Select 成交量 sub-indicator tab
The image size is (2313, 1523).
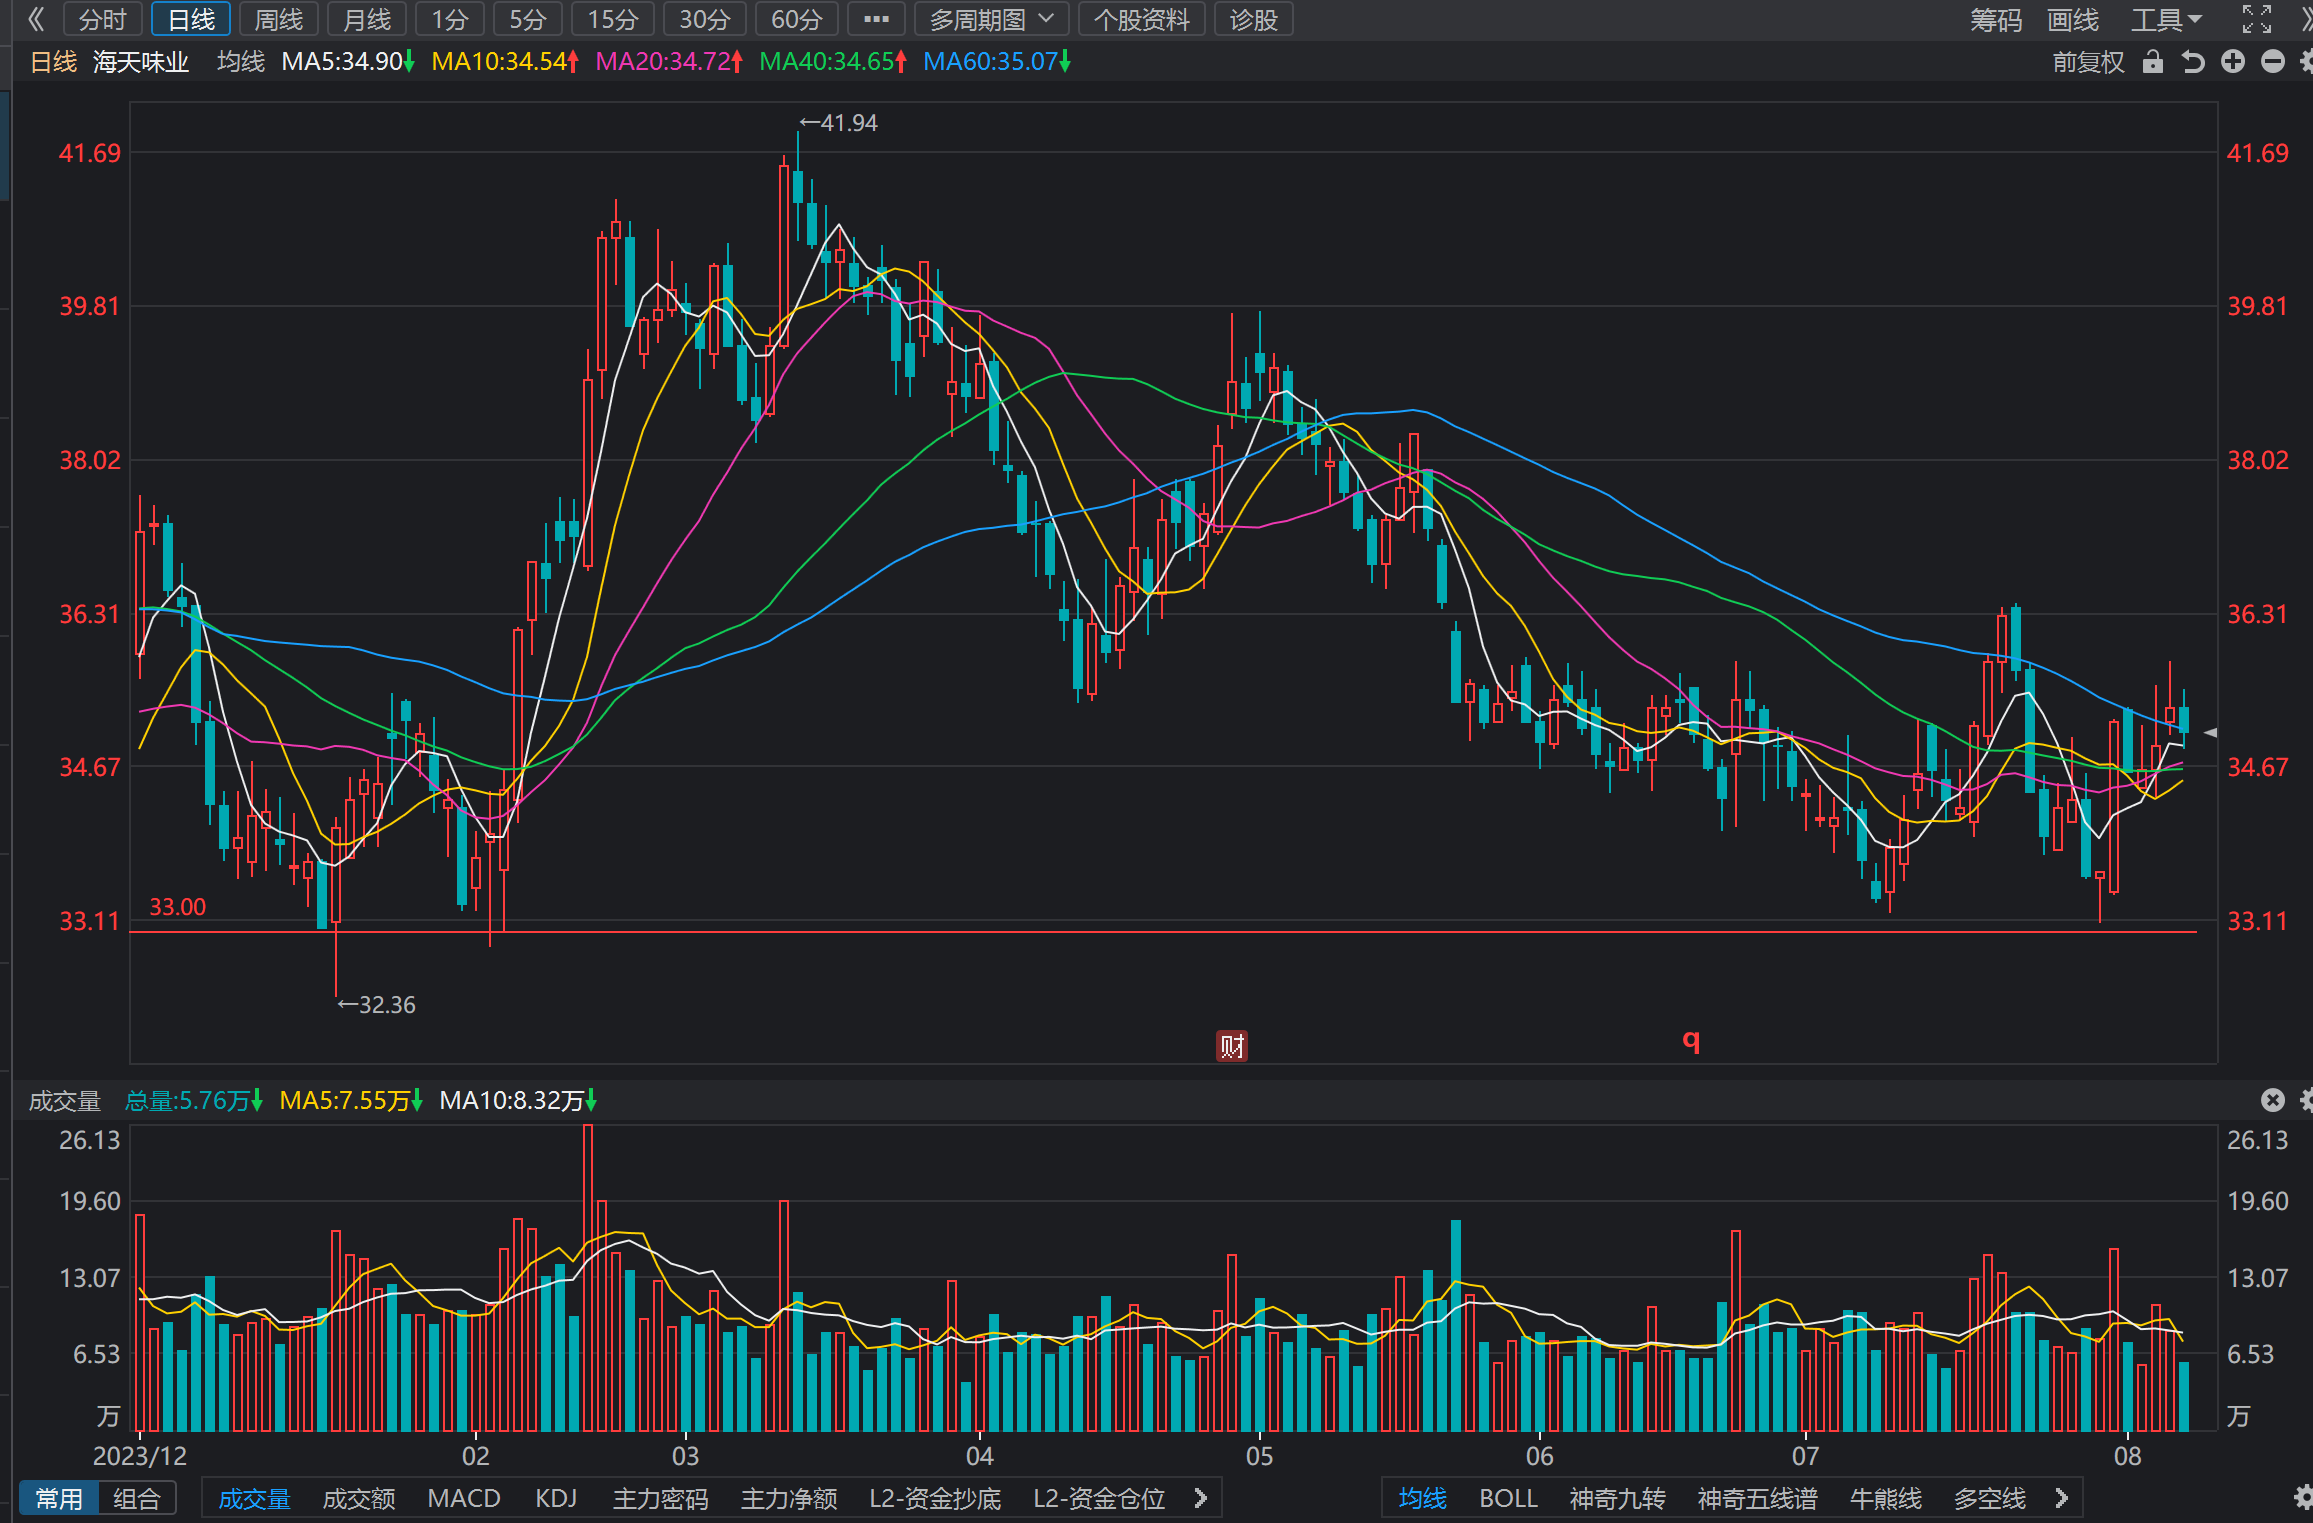(x=254, y=1498)
